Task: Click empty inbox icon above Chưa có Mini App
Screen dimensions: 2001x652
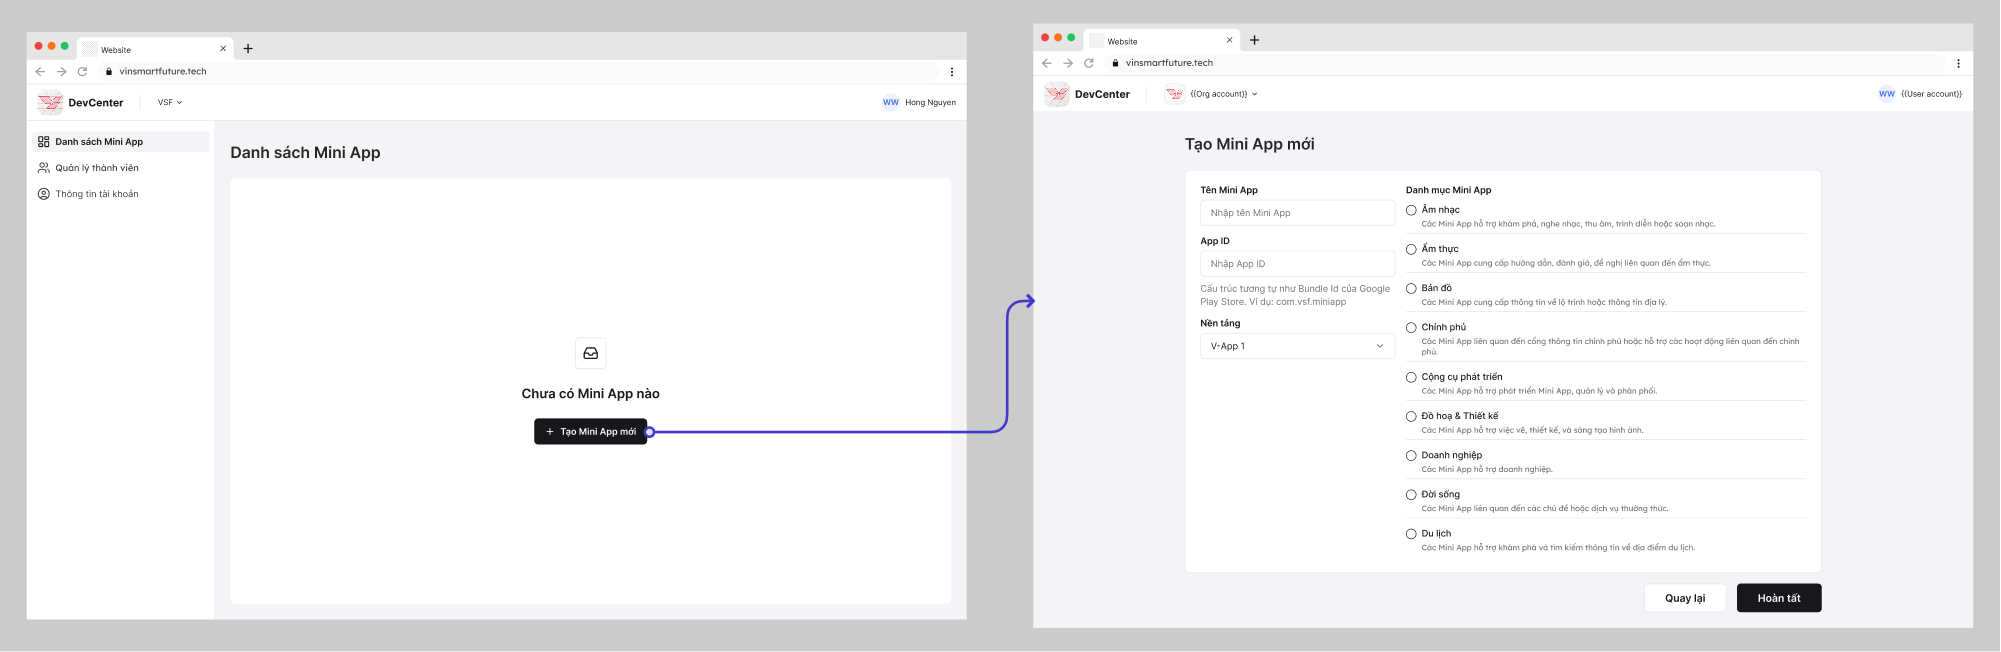Action: 591,353
